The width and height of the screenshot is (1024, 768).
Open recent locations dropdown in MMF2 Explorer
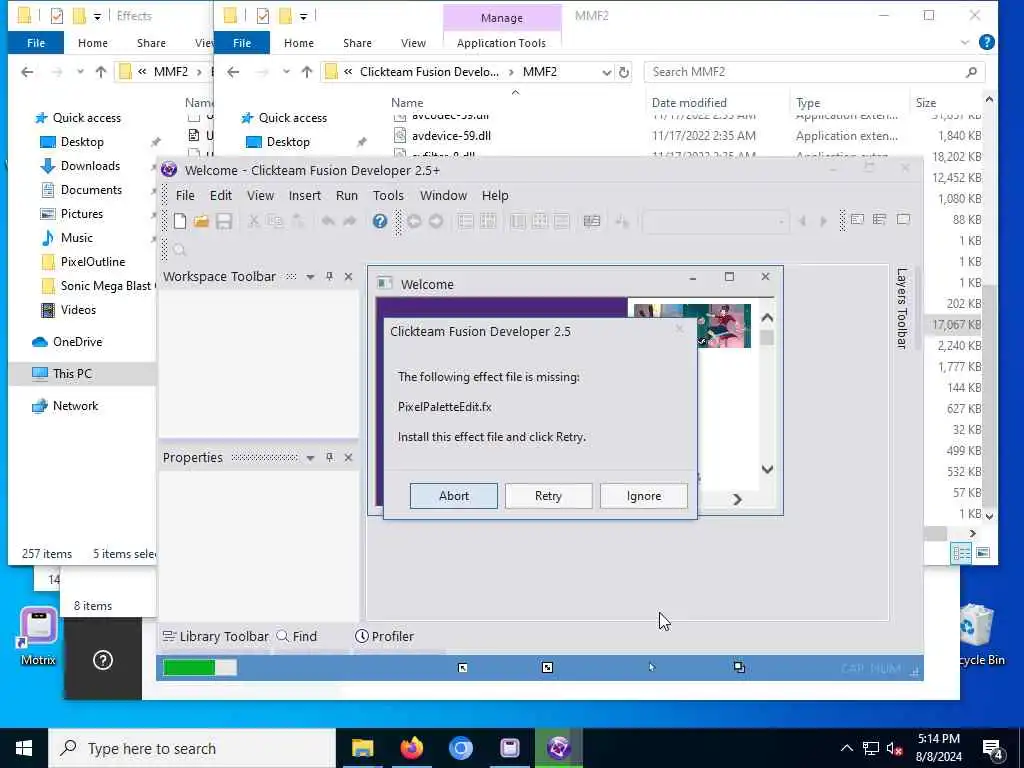tap(286, 72)
